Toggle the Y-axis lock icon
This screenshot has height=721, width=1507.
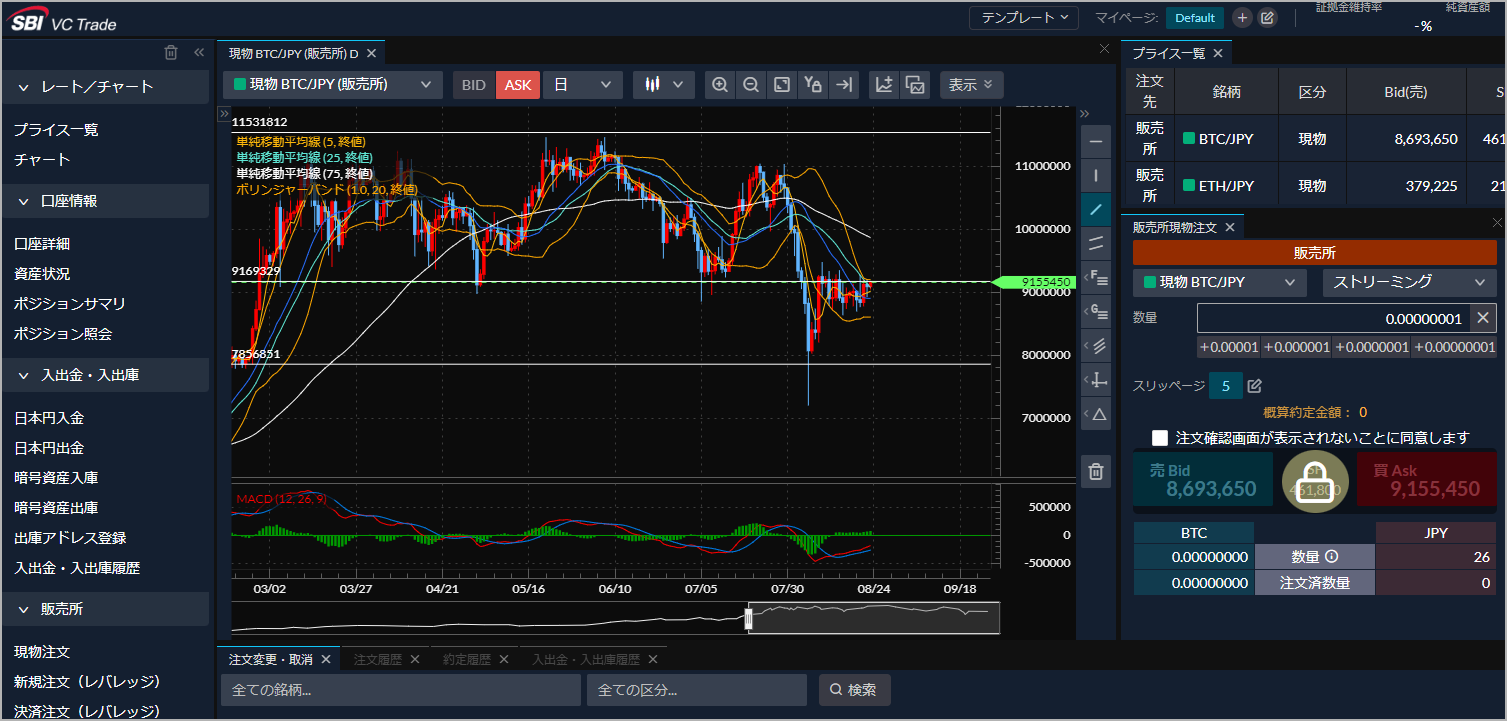pyautogui.click(x=813, y=85)
